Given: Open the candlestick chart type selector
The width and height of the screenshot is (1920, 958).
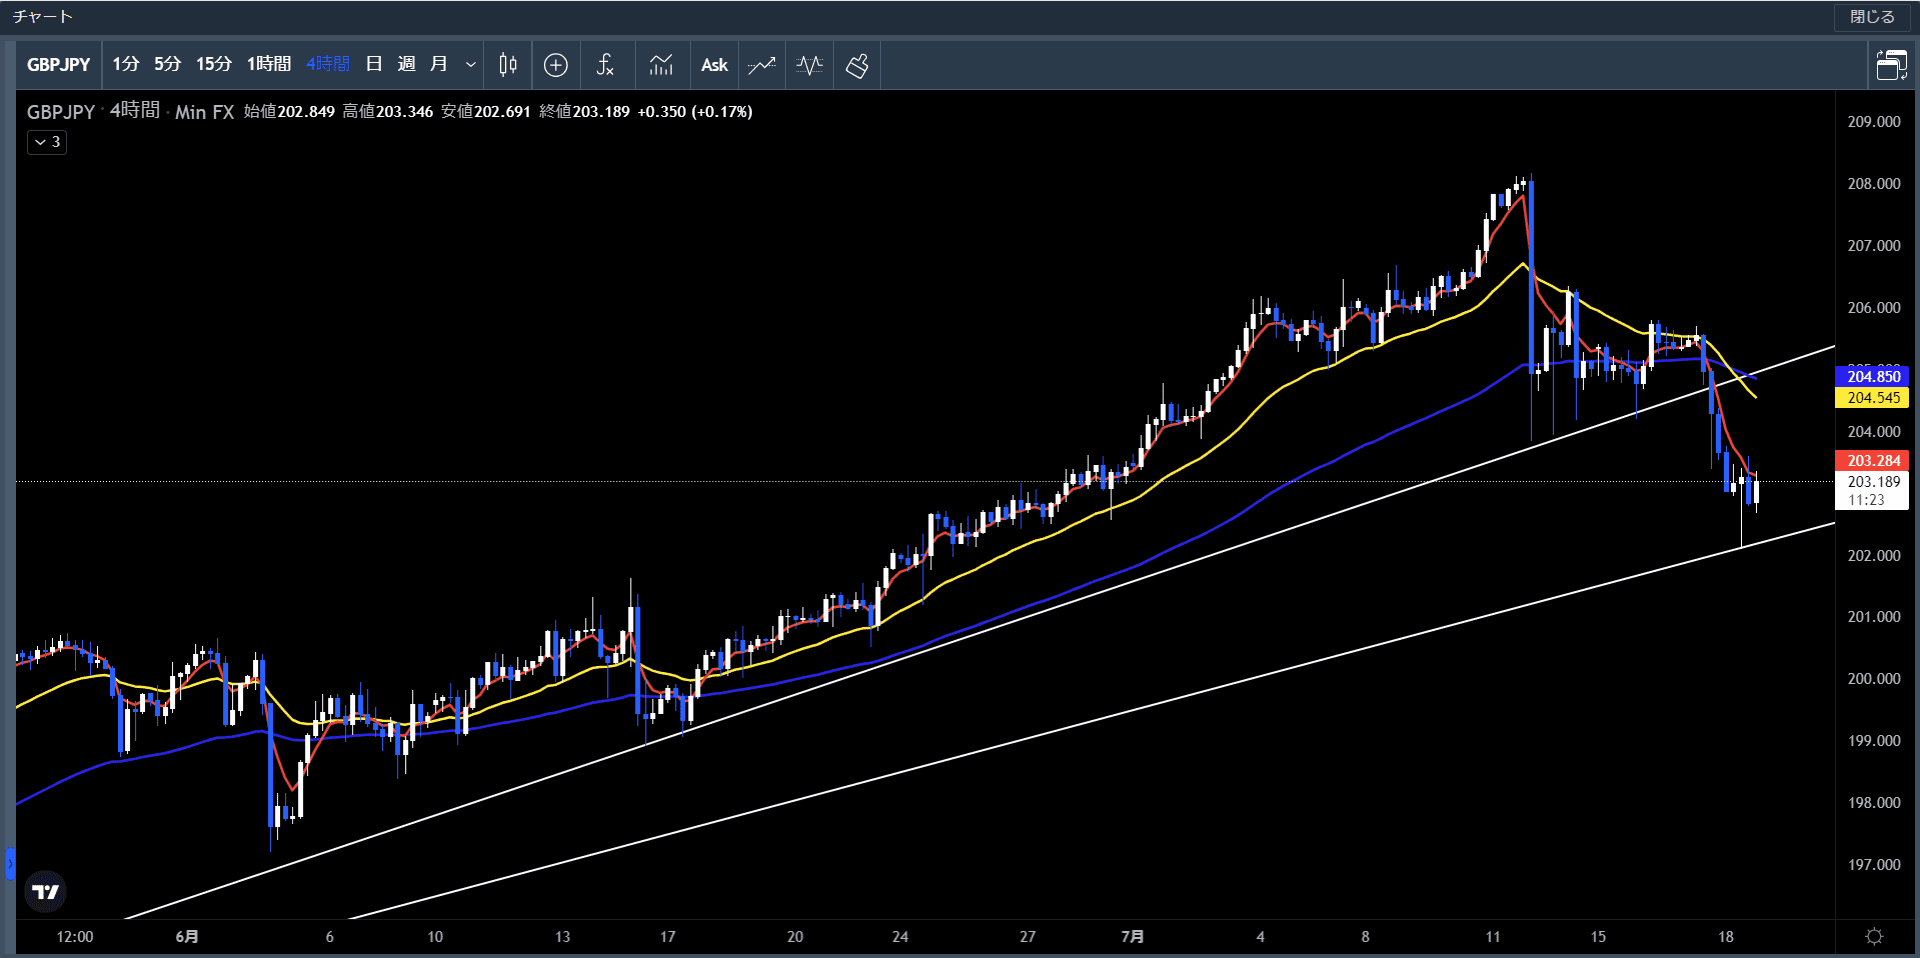Looking at the screenshot, I should coord(508,65).
